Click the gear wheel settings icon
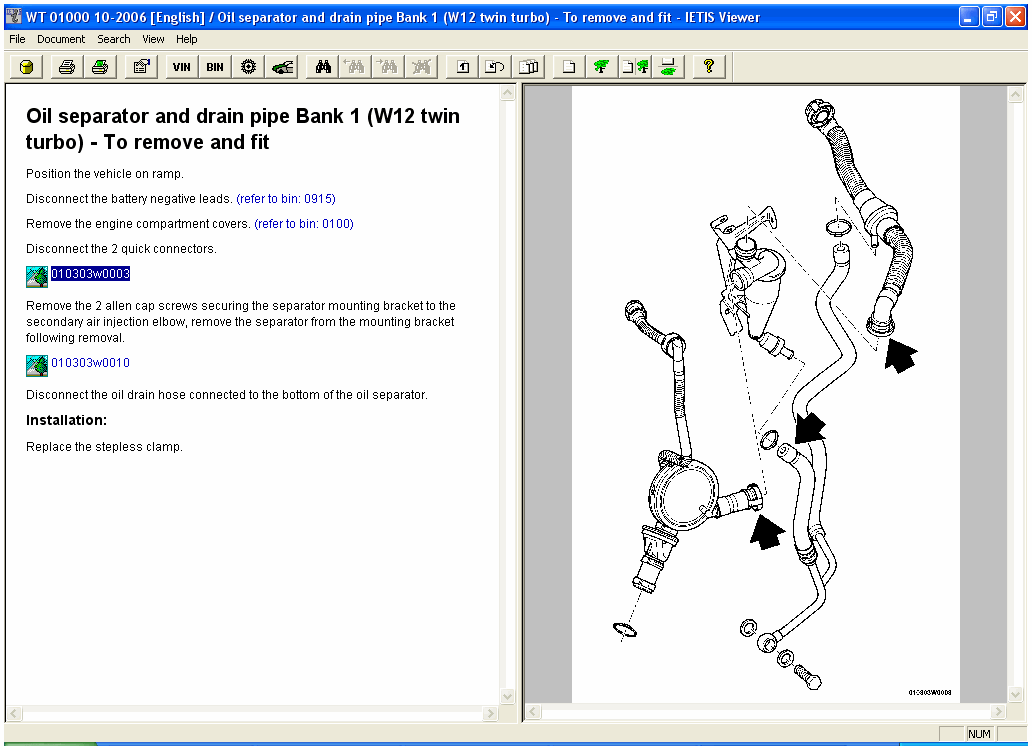Image resolution: width=1032 pixels, height=746 pixels. (249, 66)
